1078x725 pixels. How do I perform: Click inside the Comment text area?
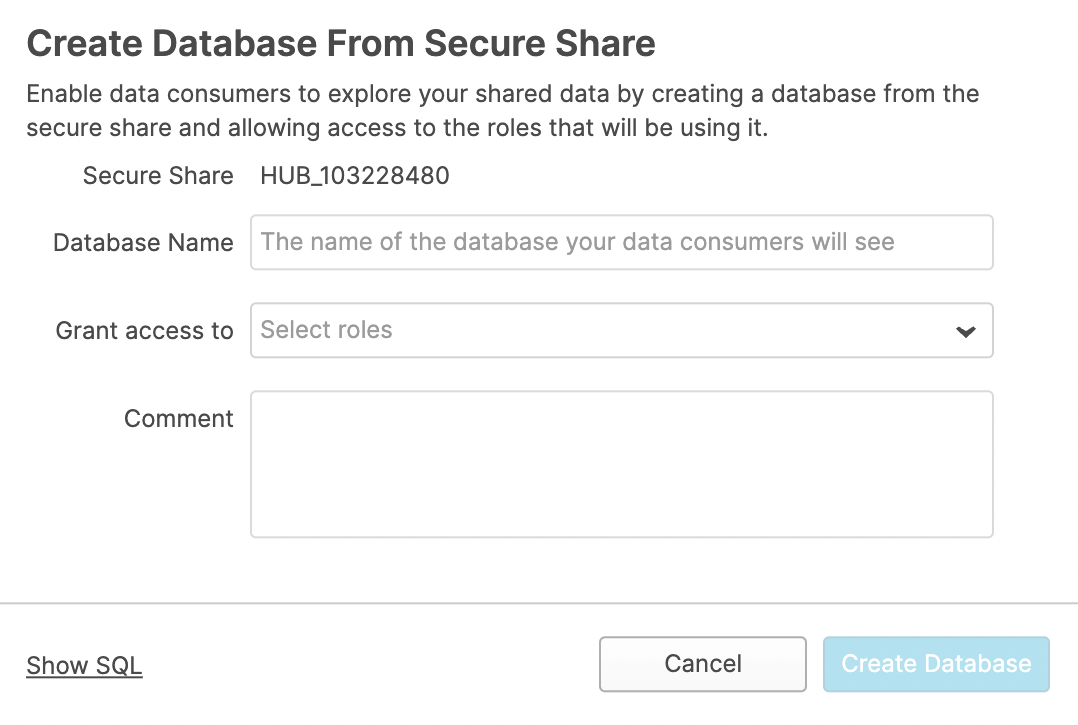[620, 464]
